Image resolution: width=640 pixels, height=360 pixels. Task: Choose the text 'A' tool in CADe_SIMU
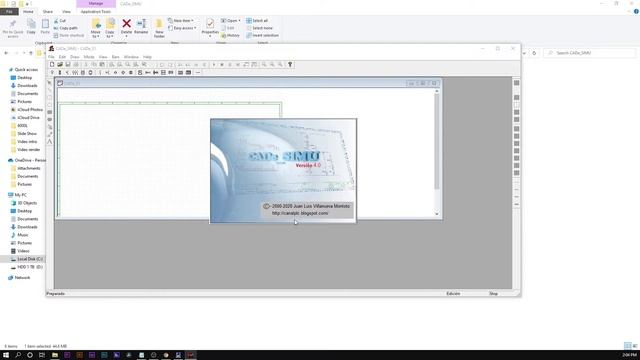(50, 142)
